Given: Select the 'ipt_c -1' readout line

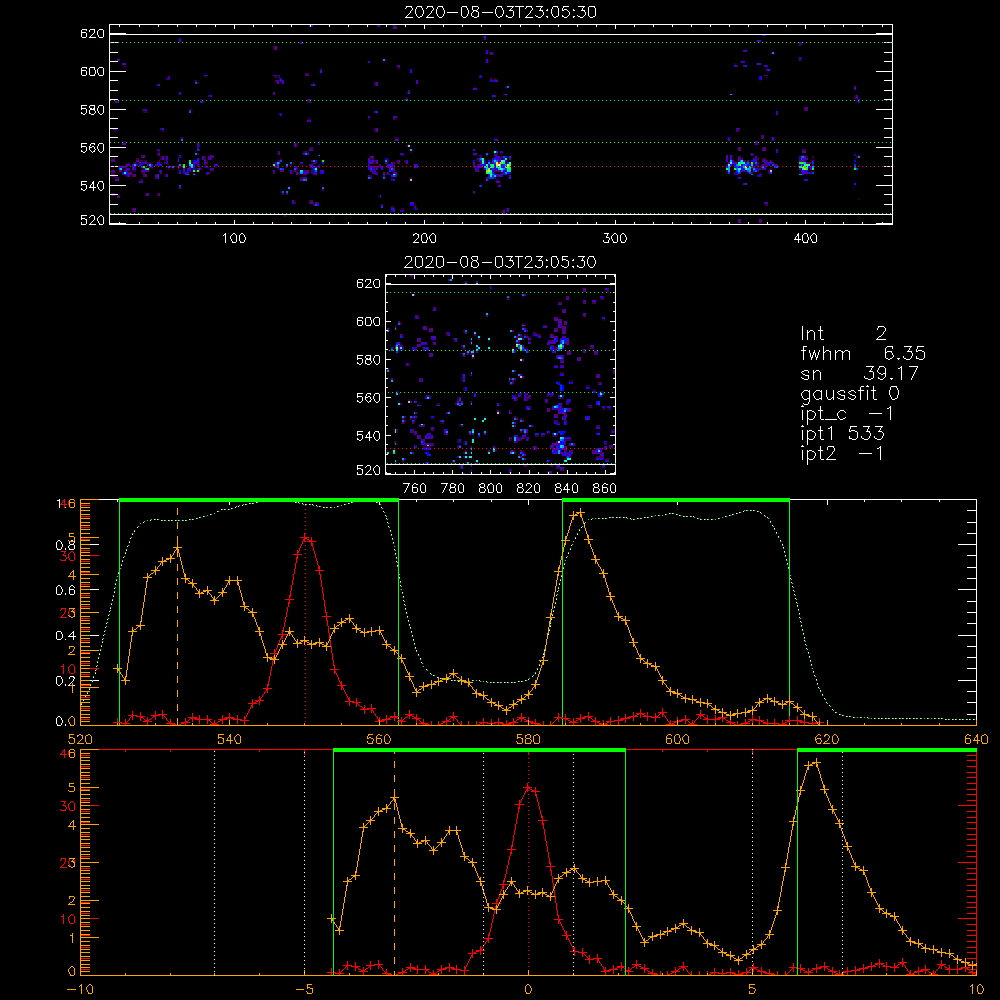Looking at the screenshot, I should pos(847,414).
